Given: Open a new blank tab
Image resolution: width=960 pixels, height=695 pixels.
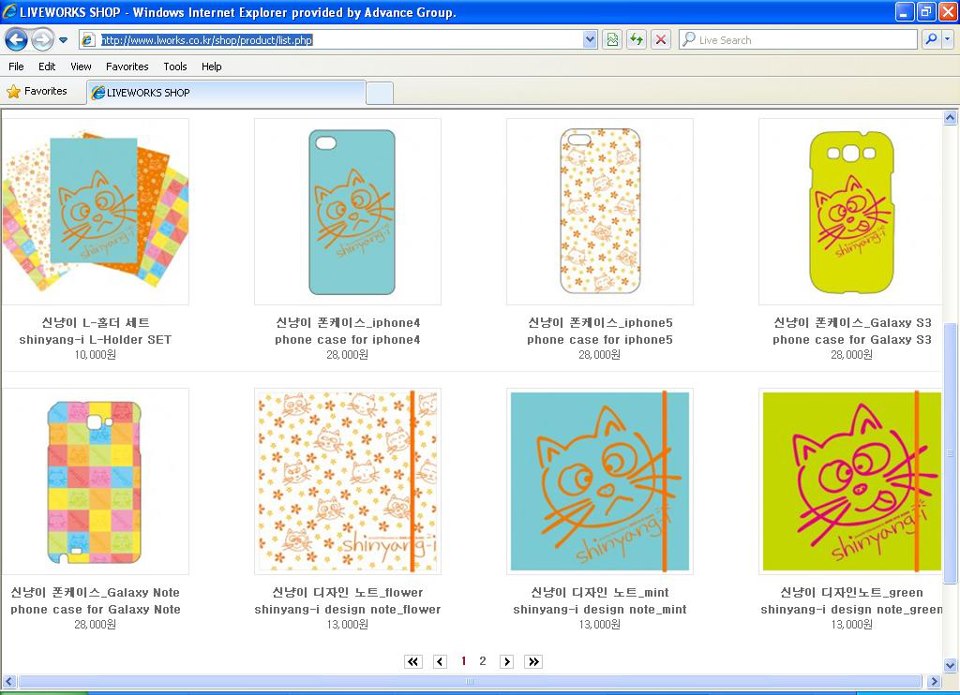Looking at the screenshot, I should point(380,93).
